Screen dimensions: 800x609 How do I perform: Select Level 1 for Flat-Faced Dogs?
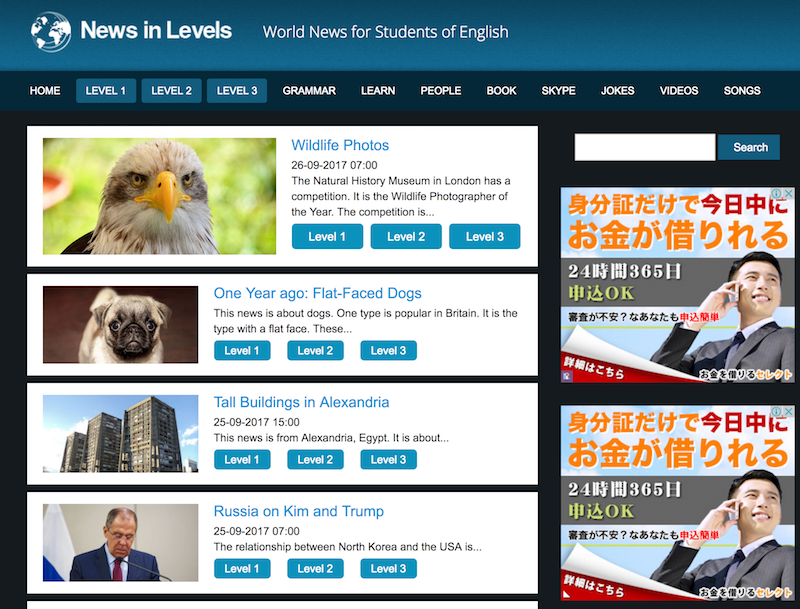point(242,350)
